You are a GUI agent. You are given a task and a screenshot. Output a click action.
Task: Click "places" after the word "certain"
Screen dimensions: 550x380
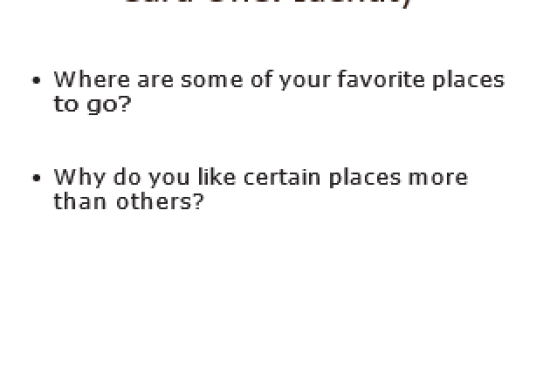365,178
